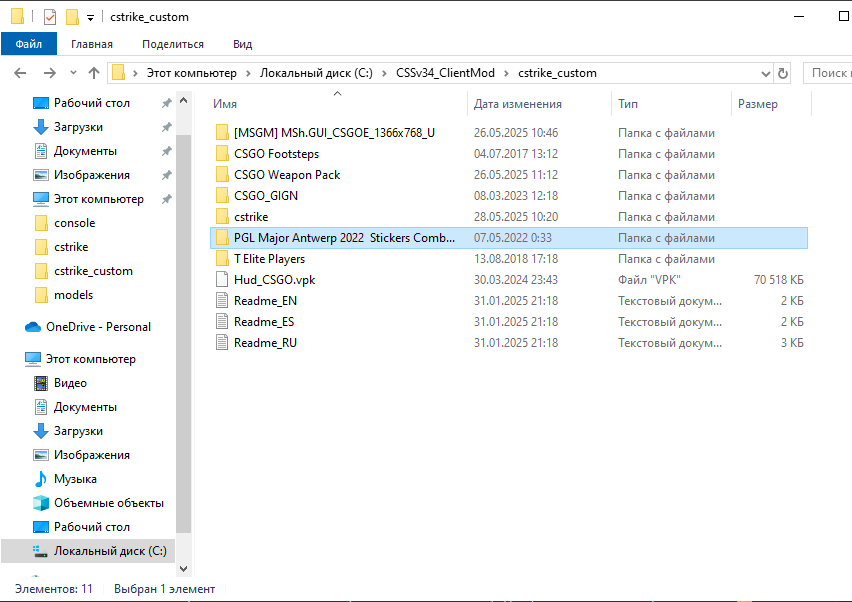
Task: Select Локальный диск (C:) in navigation pane
Action: (x=110, y=551)
